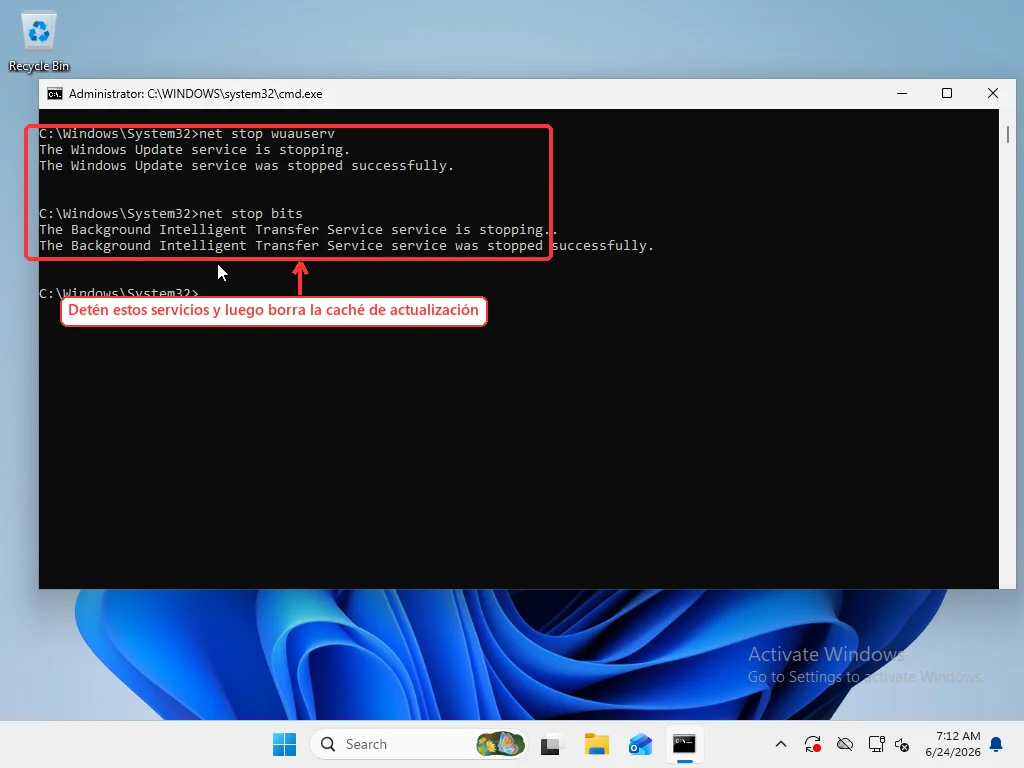The image size is (1024, 768).
Task: Click 'Background Intelligent Transfer Service service is stopping' line
Action: pyautogui.click(x=298, y=230)
